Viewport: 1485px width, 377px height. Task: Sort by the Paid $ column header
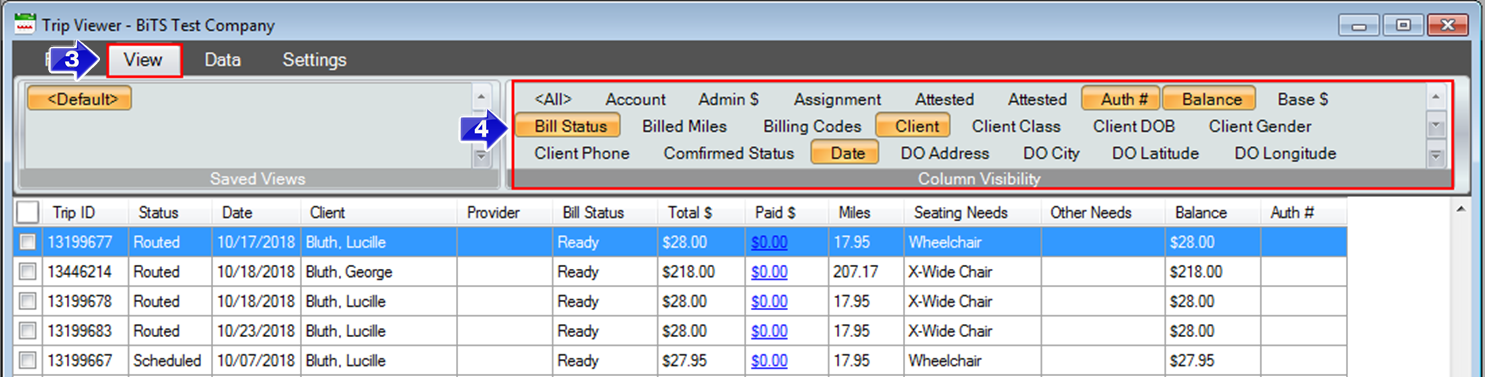tap(786, 212)
